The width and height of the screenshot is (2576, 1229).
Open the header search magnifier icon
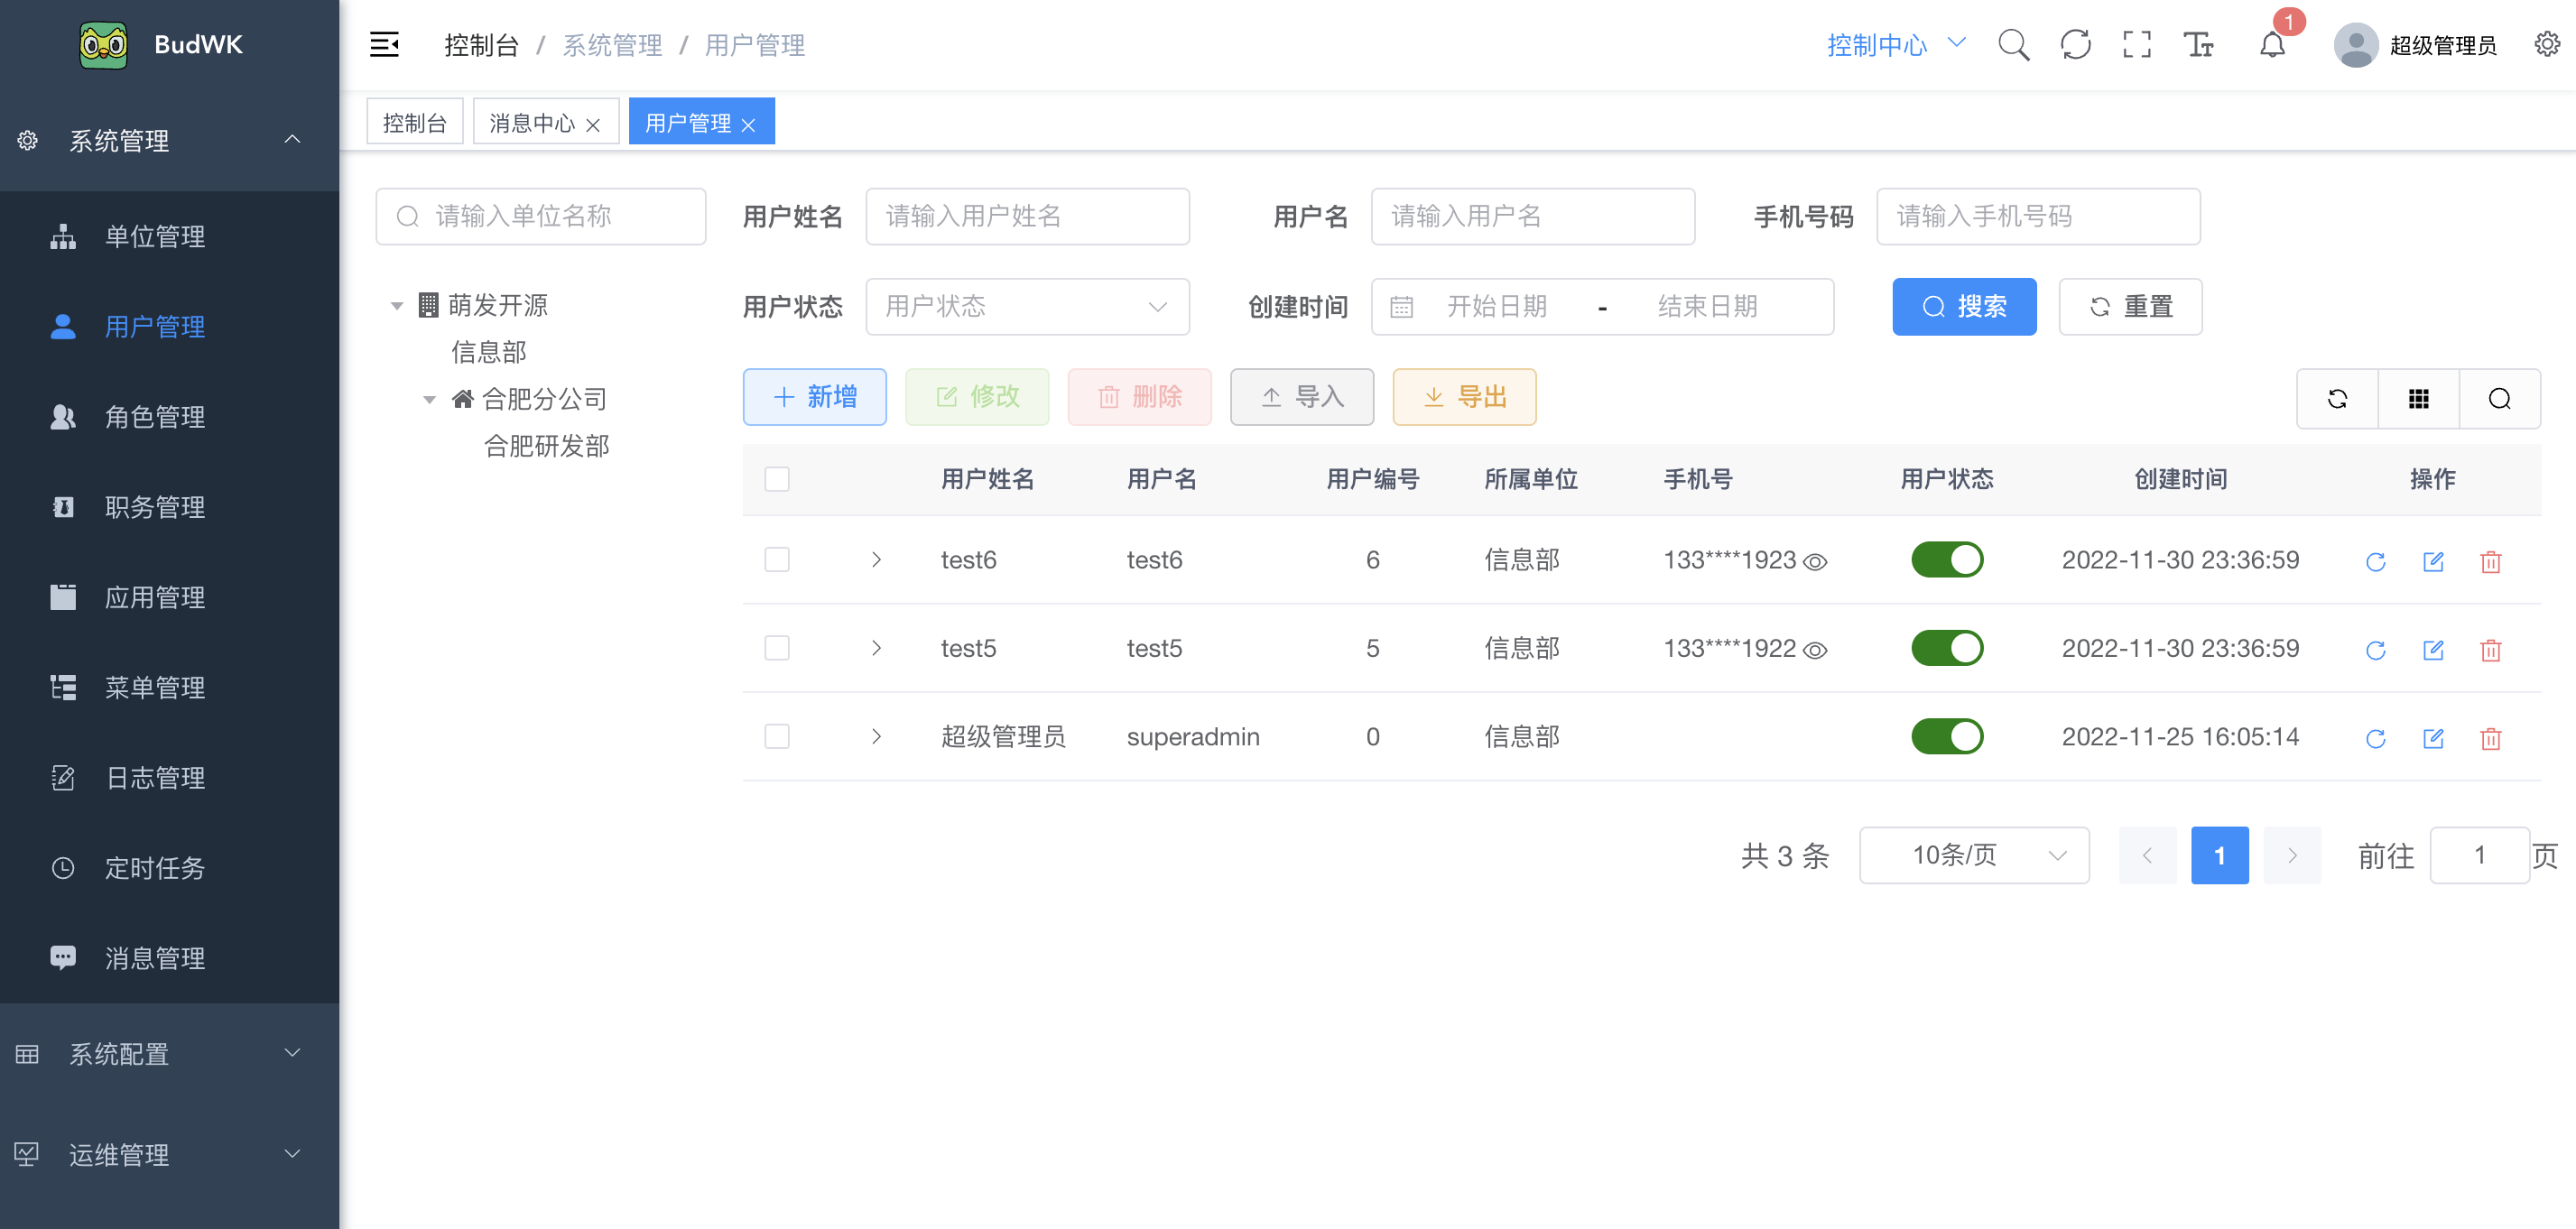(x=2013, y=45)
